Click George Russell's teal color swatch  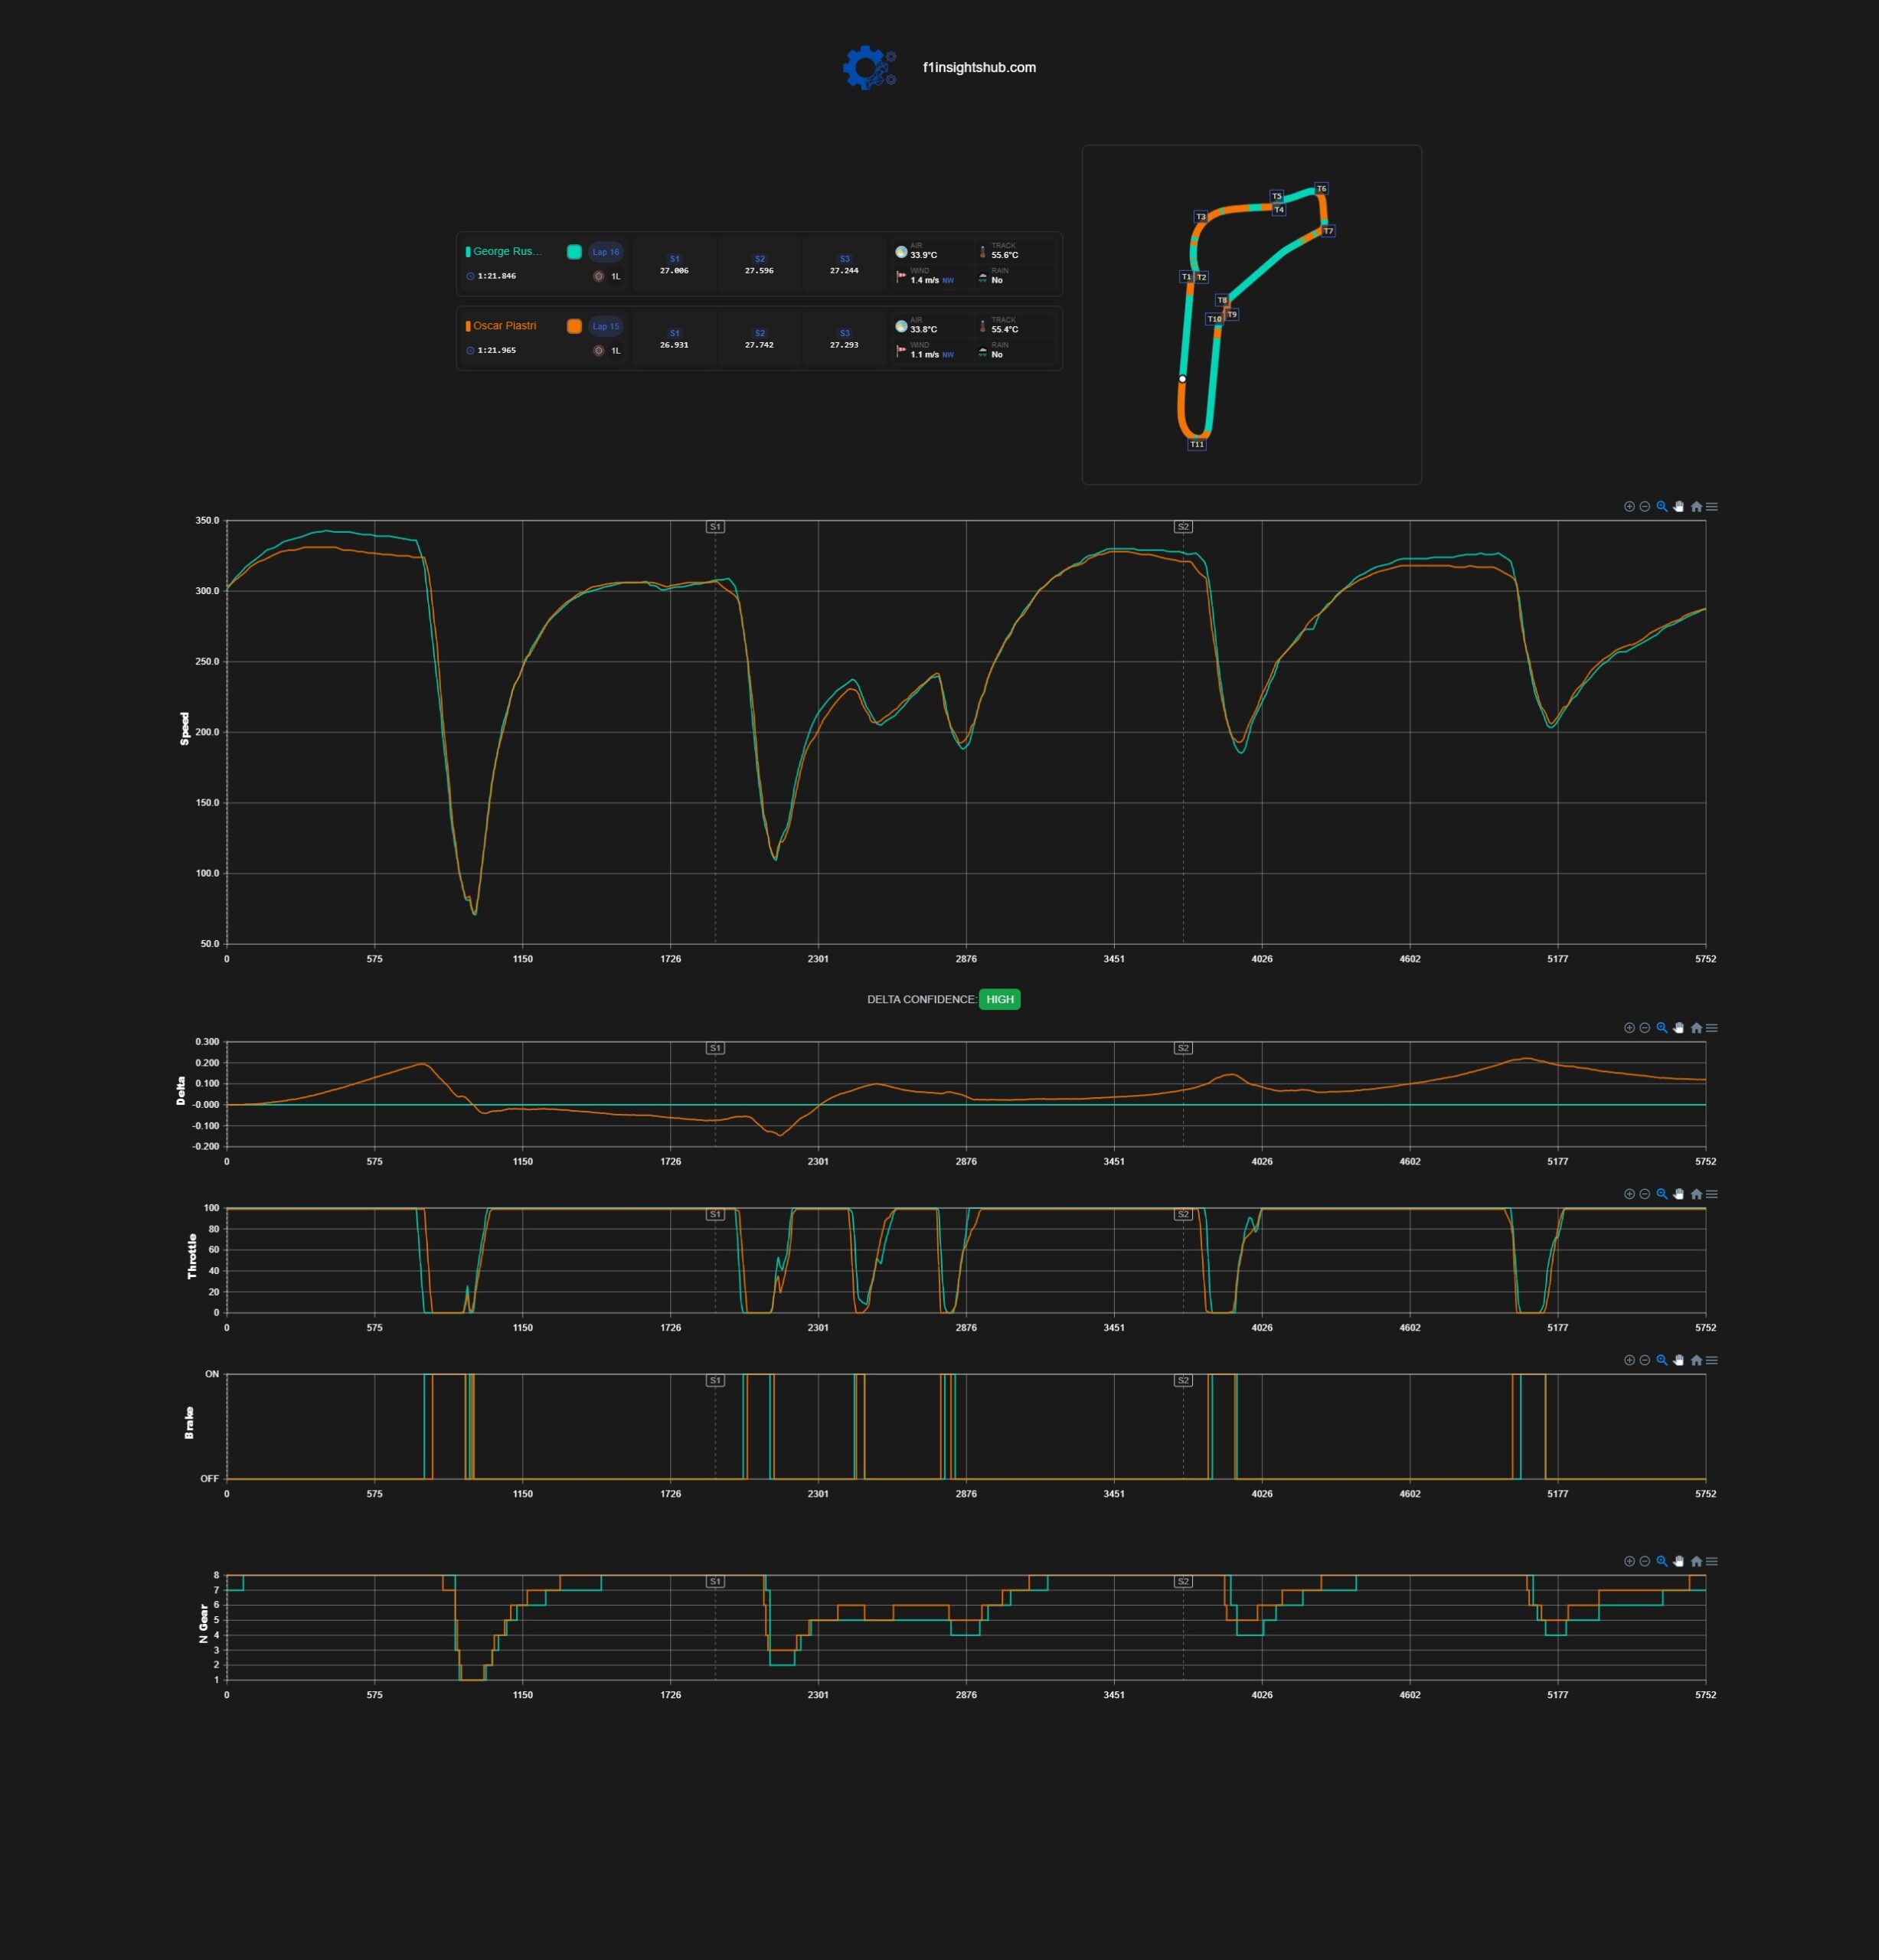pyautogui.click(x=574, y=252)
